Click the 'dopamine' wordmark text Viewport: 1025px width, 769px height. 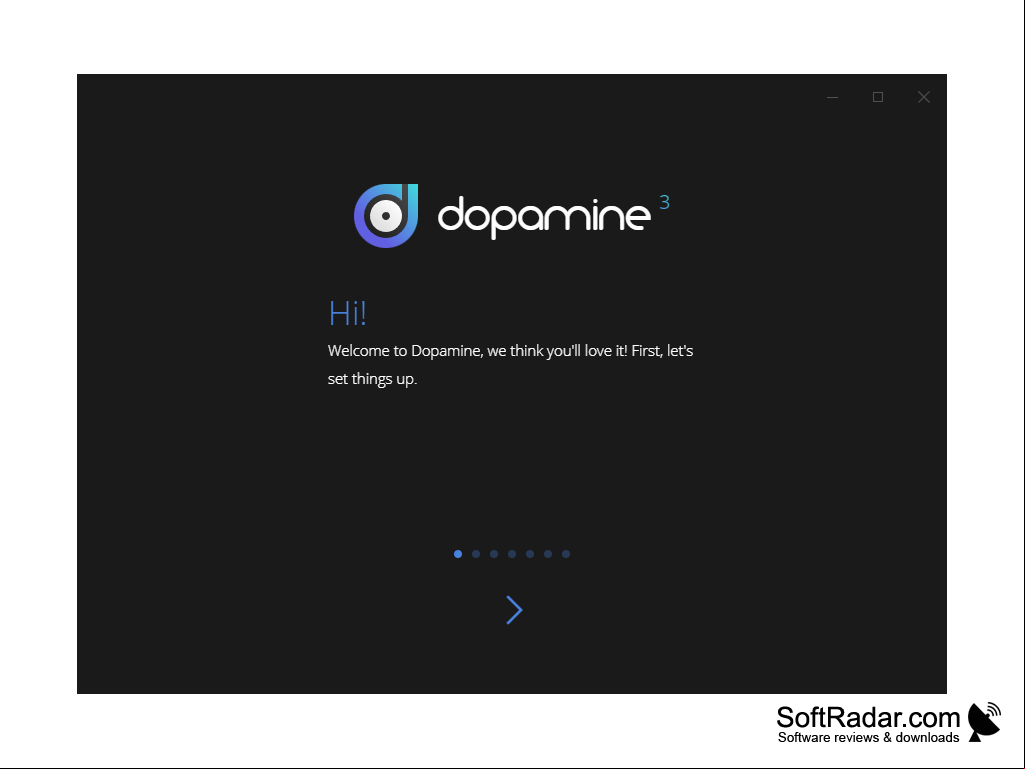544,217
